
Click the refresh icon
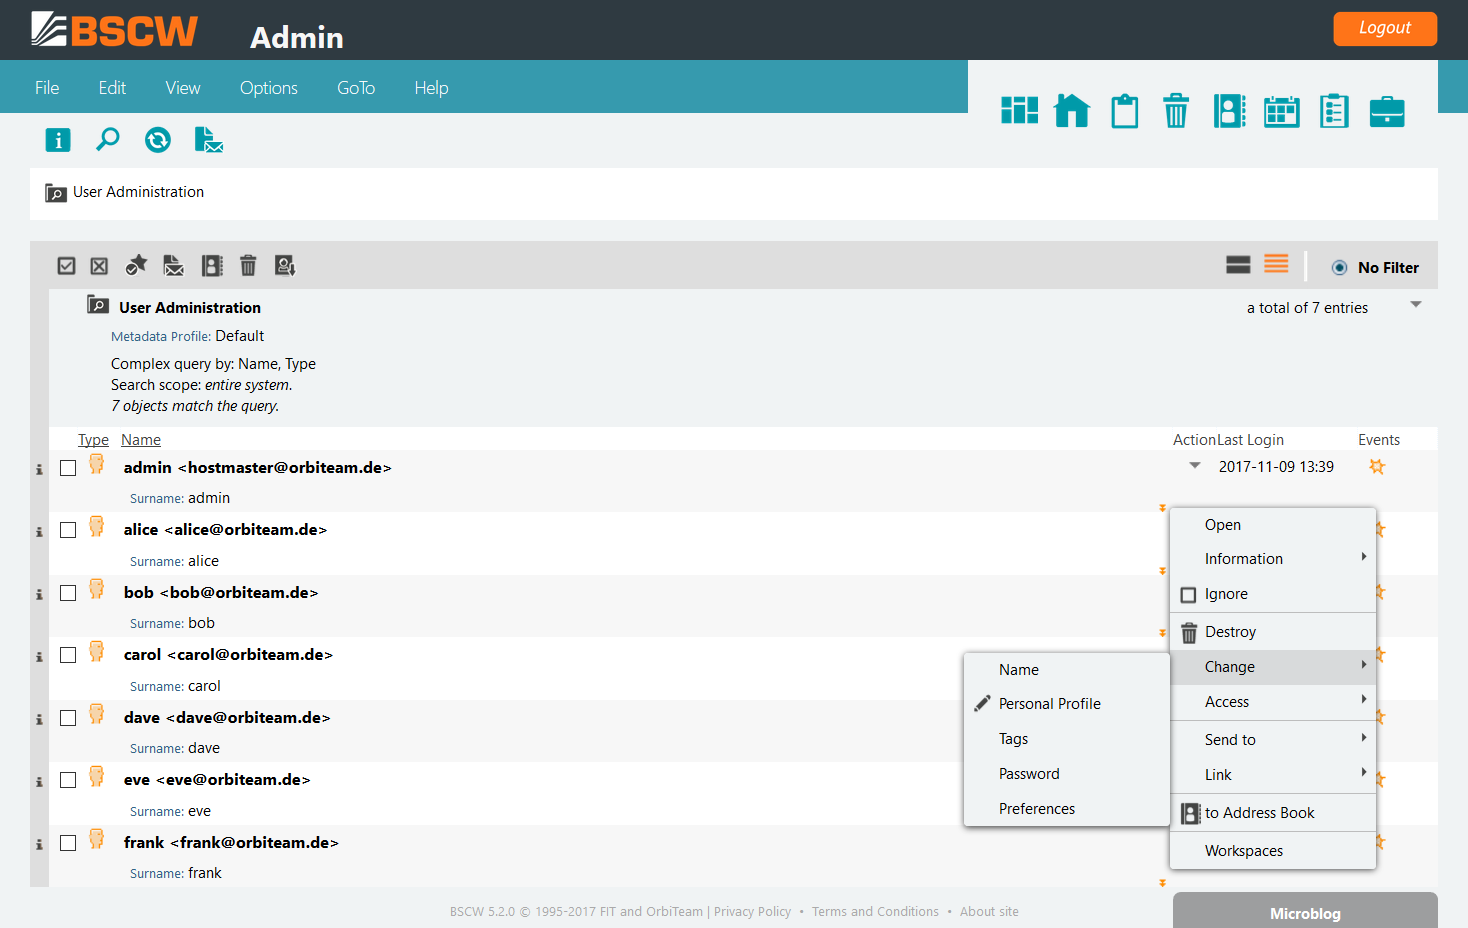click(x=158, y=140)
